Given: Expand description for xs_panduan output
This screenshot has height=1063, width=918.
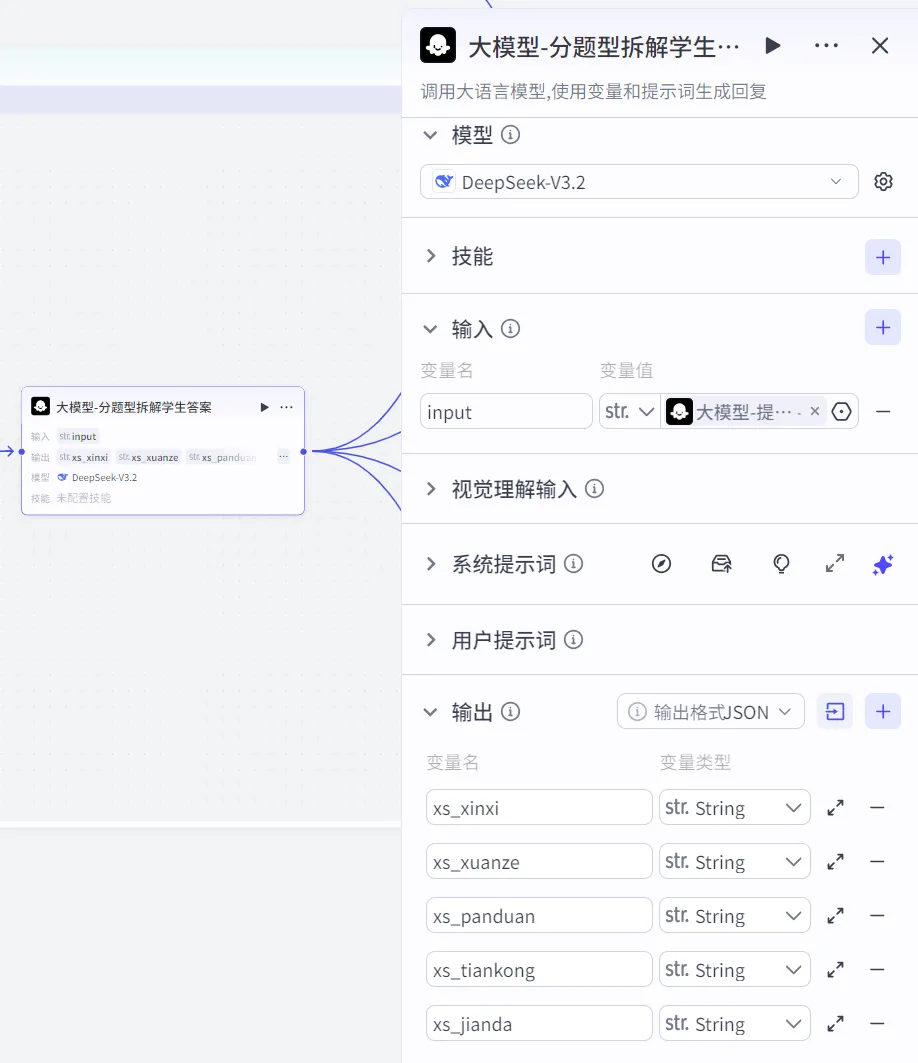Looking at the screenshot, I should (835, 915).
